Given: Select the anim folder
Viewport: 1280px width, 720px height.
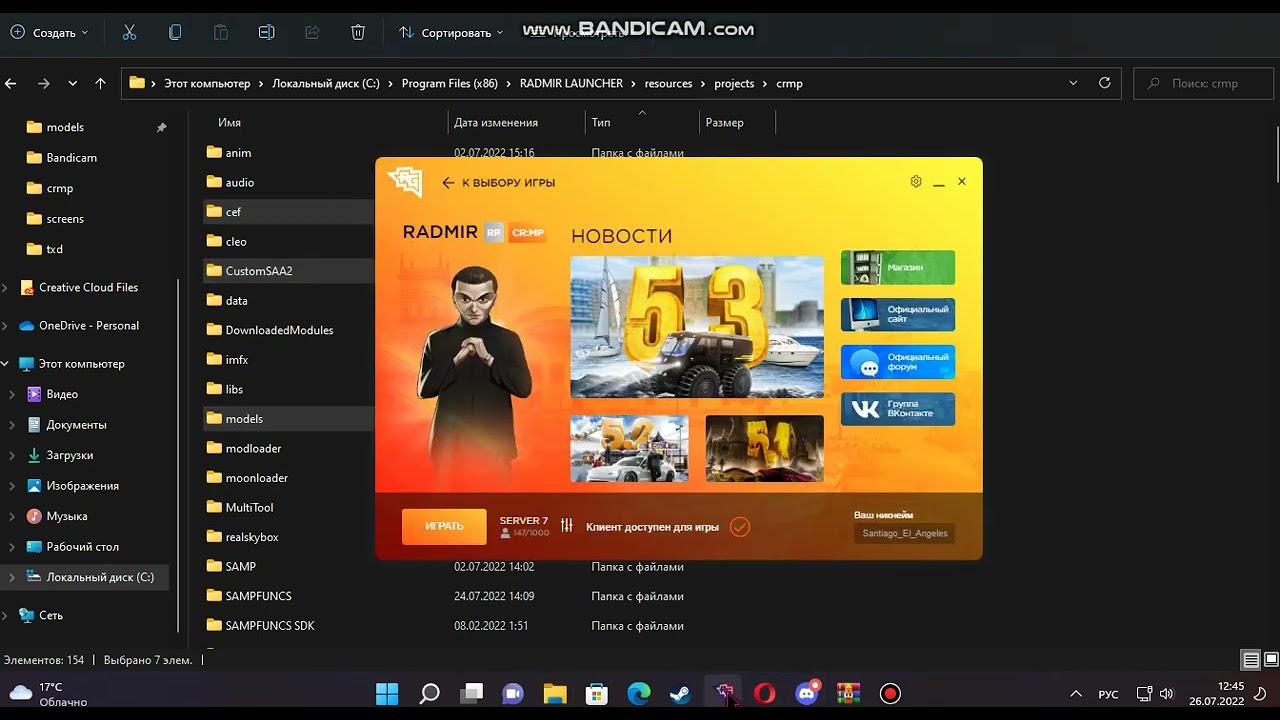Looking at the screenshot, I should (238, 153).
